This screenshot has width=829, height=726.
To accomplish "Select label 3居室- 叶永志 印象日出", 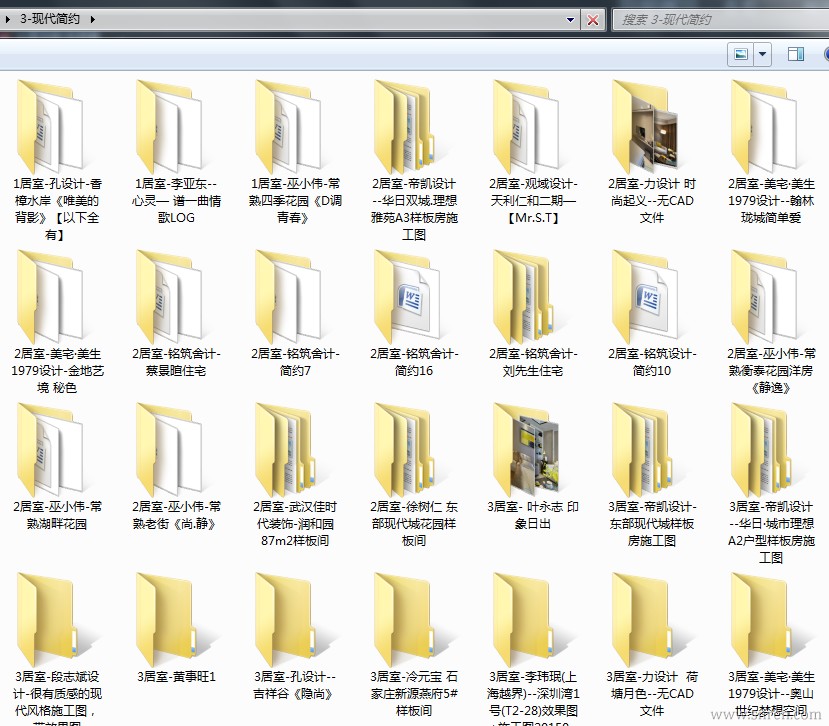I will [x=533, y=515].
